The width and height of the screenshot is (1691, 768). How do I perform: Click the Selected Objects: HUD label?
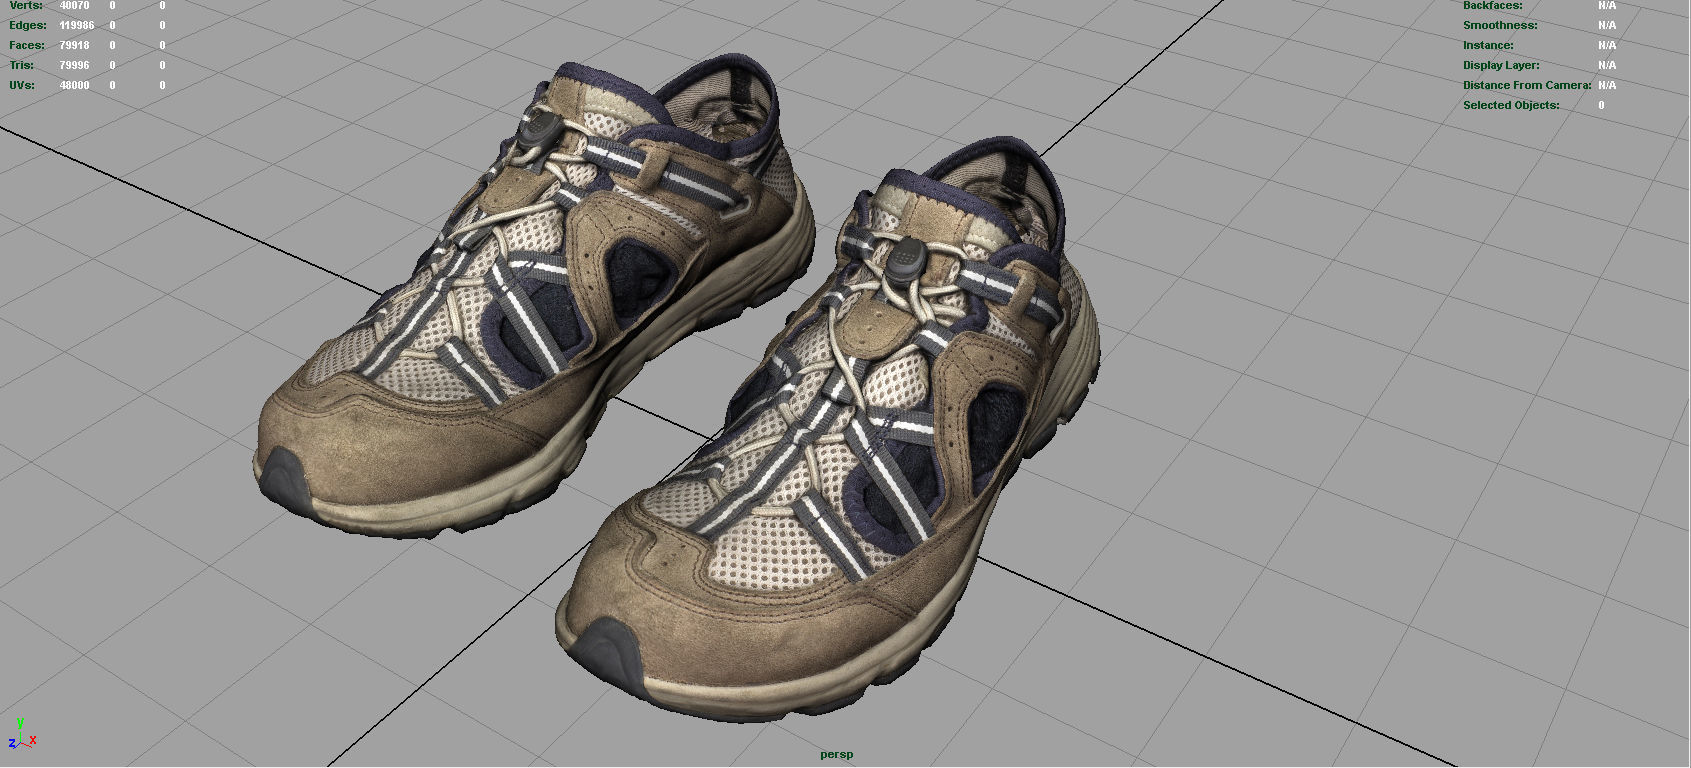(1511, 105)
